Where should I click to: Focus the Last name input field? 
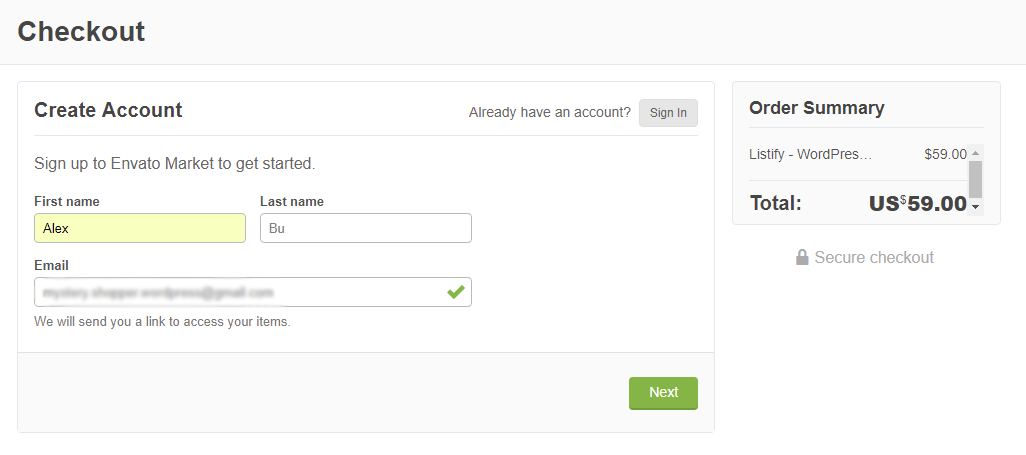tap(365, 228)
